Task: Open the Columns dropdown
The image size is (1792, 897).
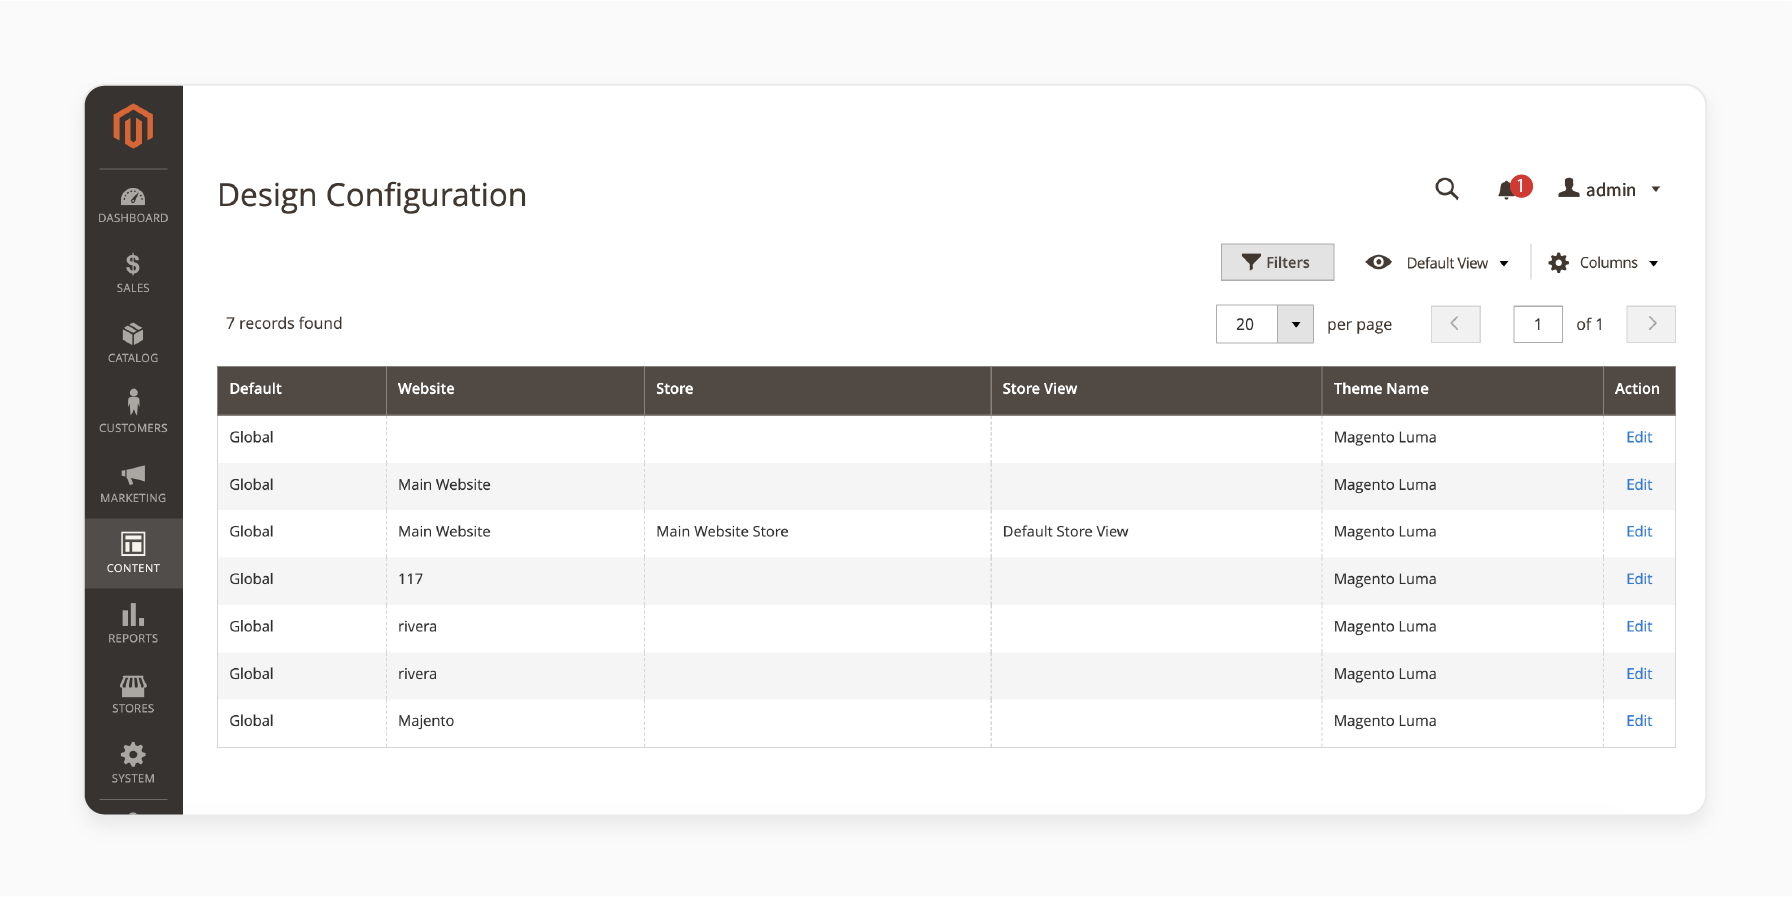Action: [1603, 262]
